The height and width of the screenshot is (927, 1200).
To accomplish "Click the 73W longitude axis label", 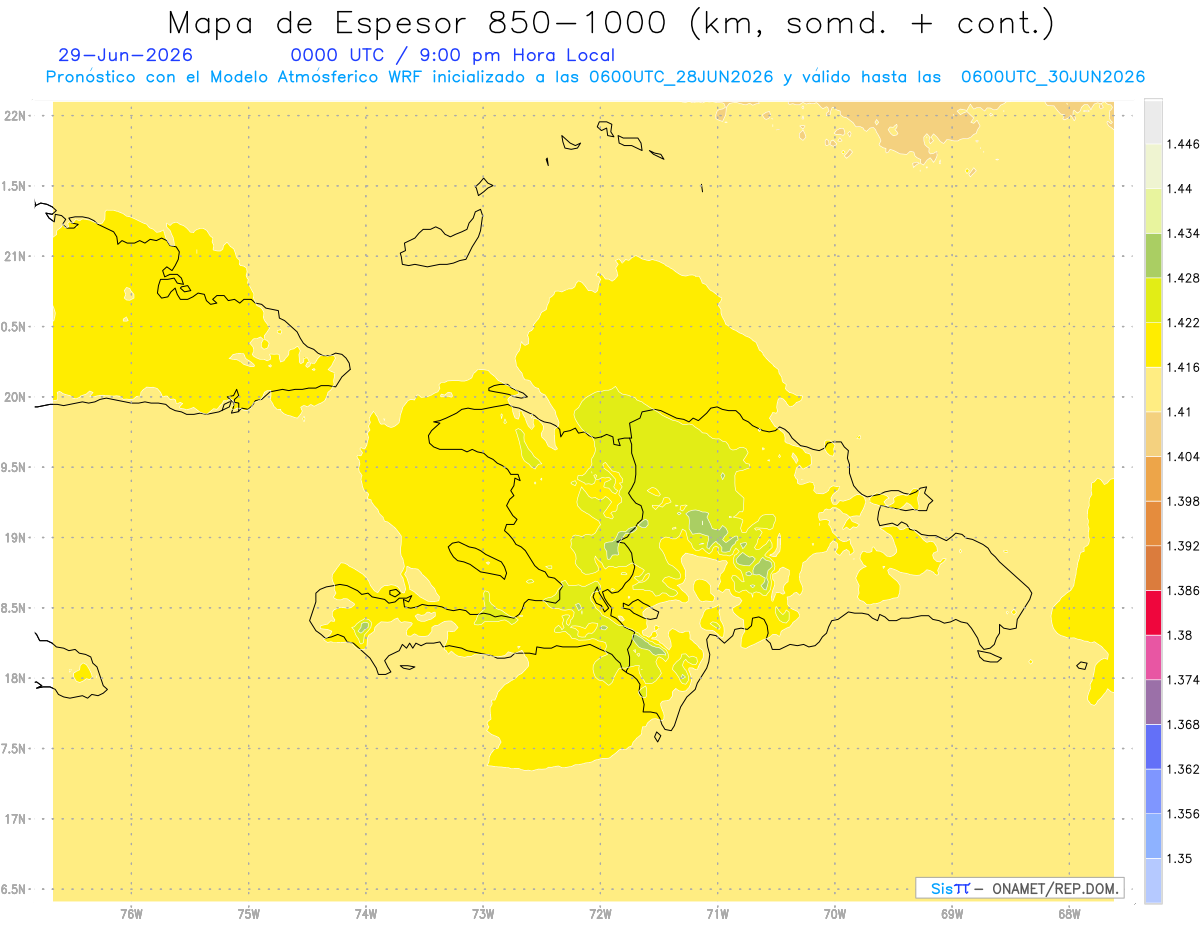I will pyautogui.click(x=483, y=914).
